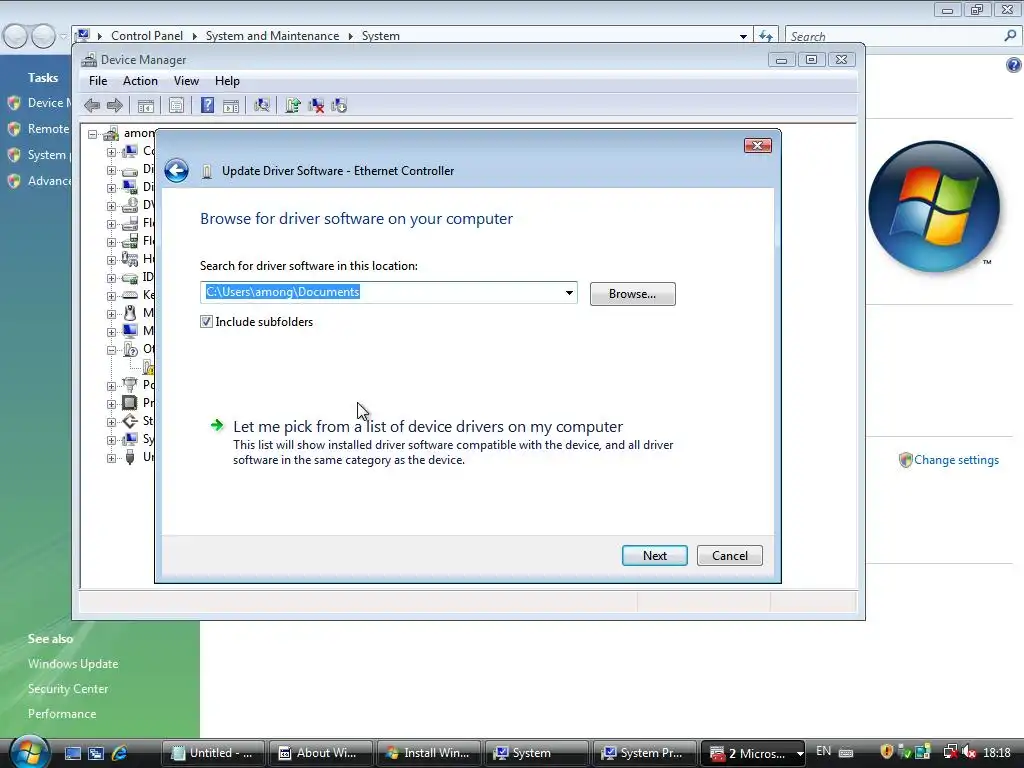This screenshot has height=768, width=1024.
Task: Open Performance link under See also
Action: pos(62,714)
